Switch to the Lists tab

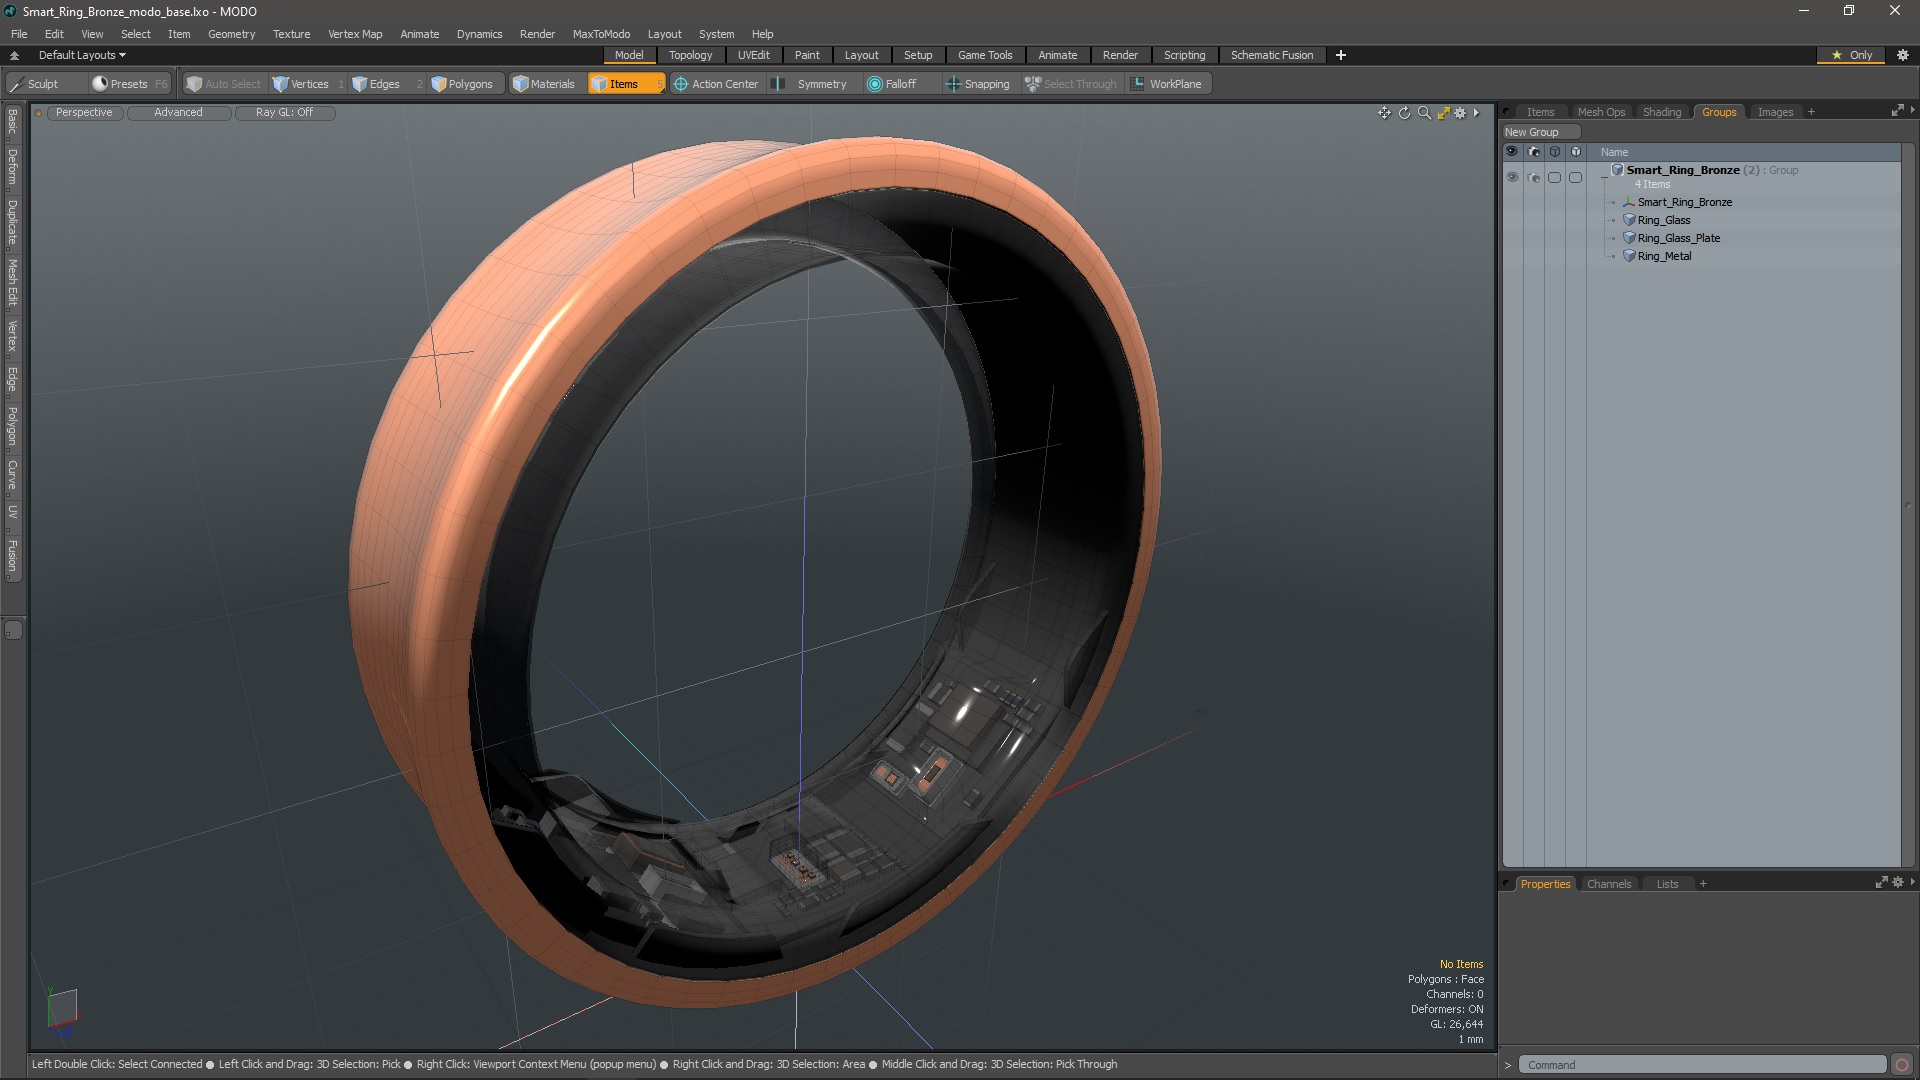pos(1667,884)
